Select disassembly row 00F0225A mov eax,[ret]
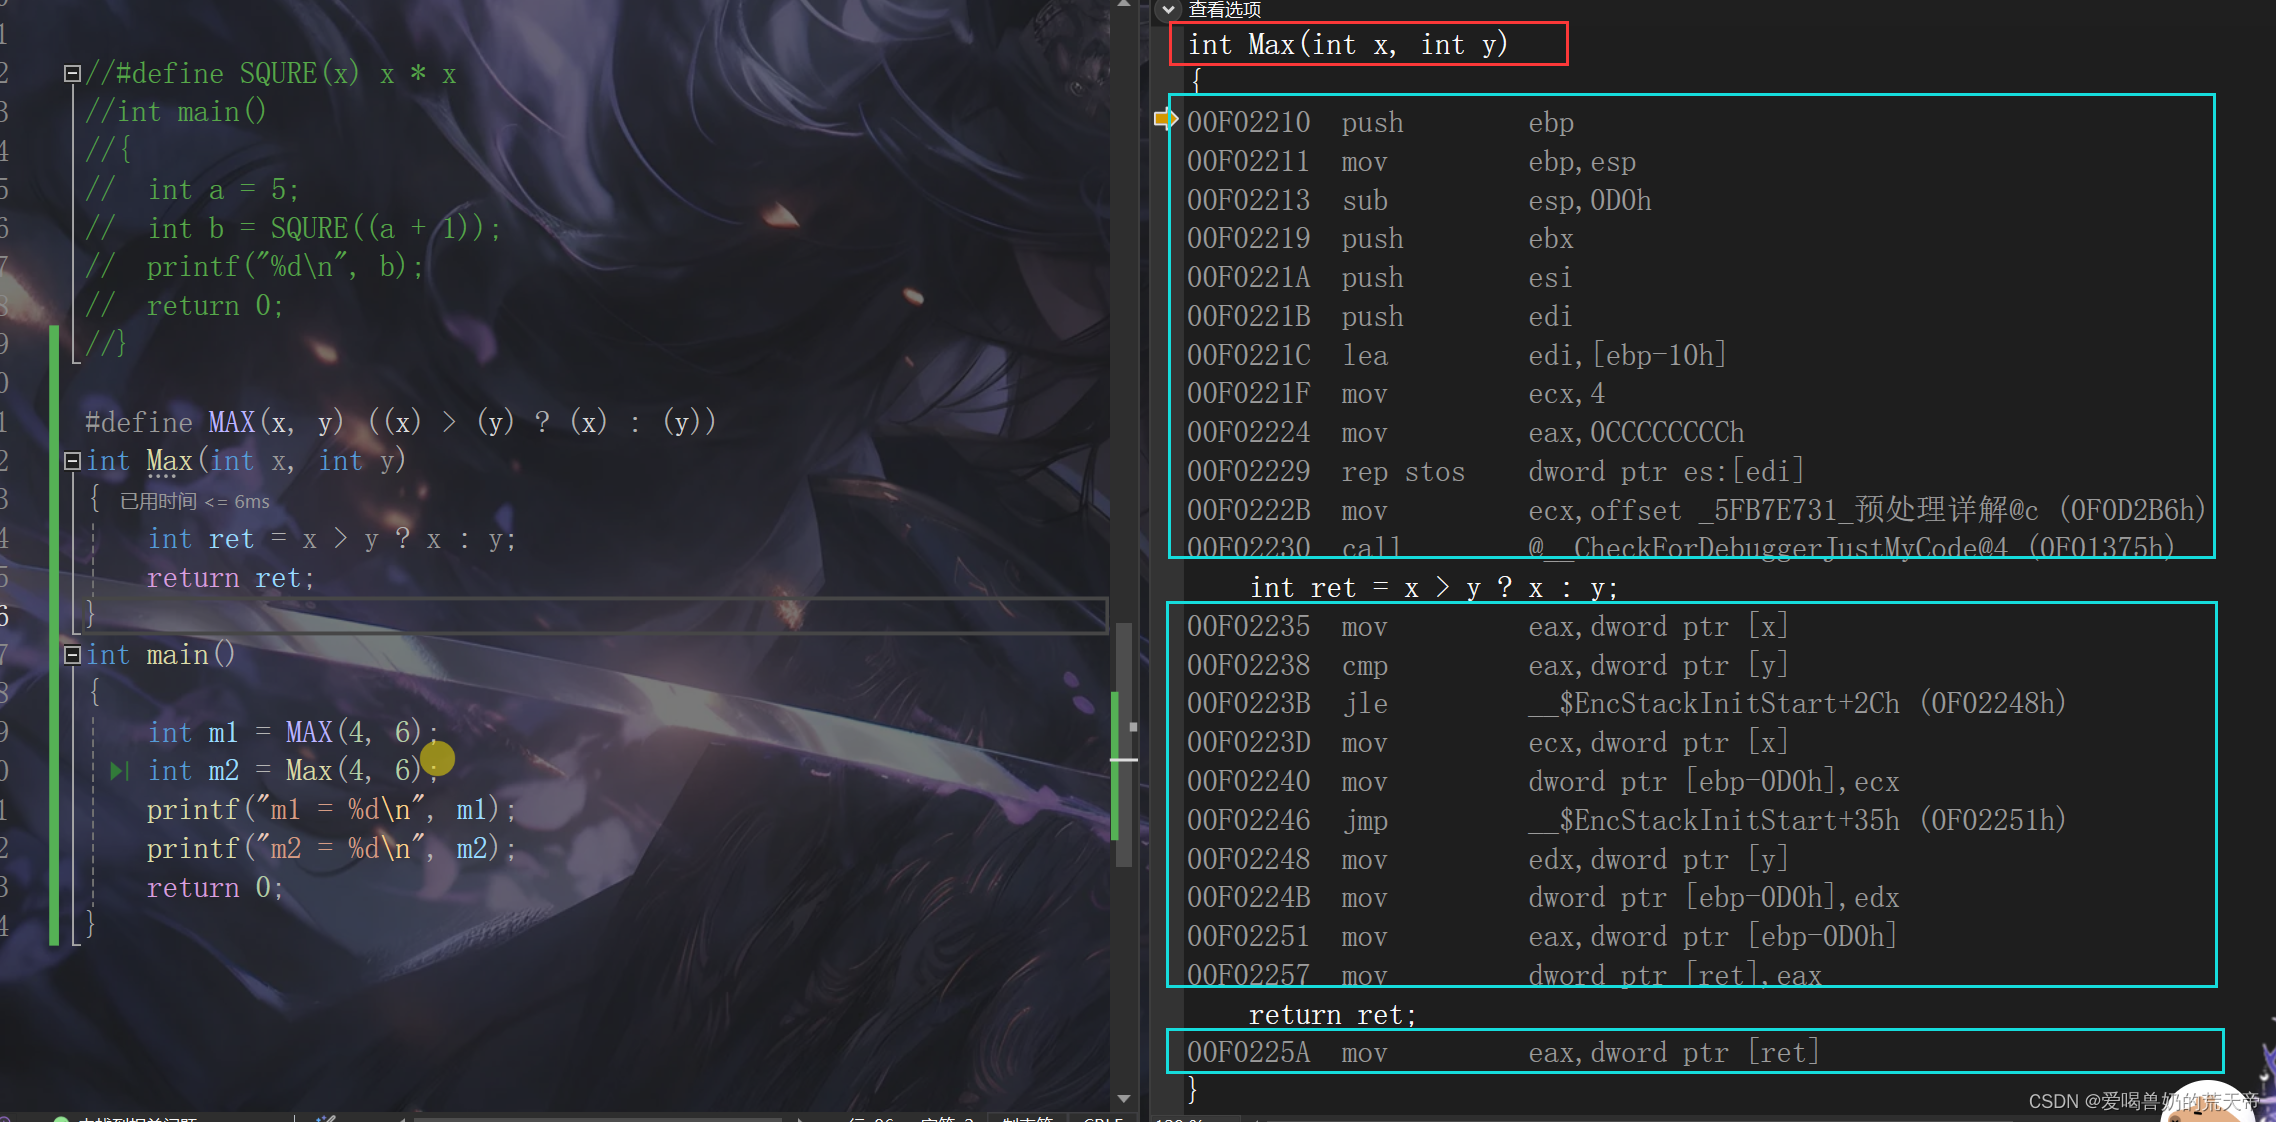Screen dimensions: 2276x1122 pos(1503,1052)
